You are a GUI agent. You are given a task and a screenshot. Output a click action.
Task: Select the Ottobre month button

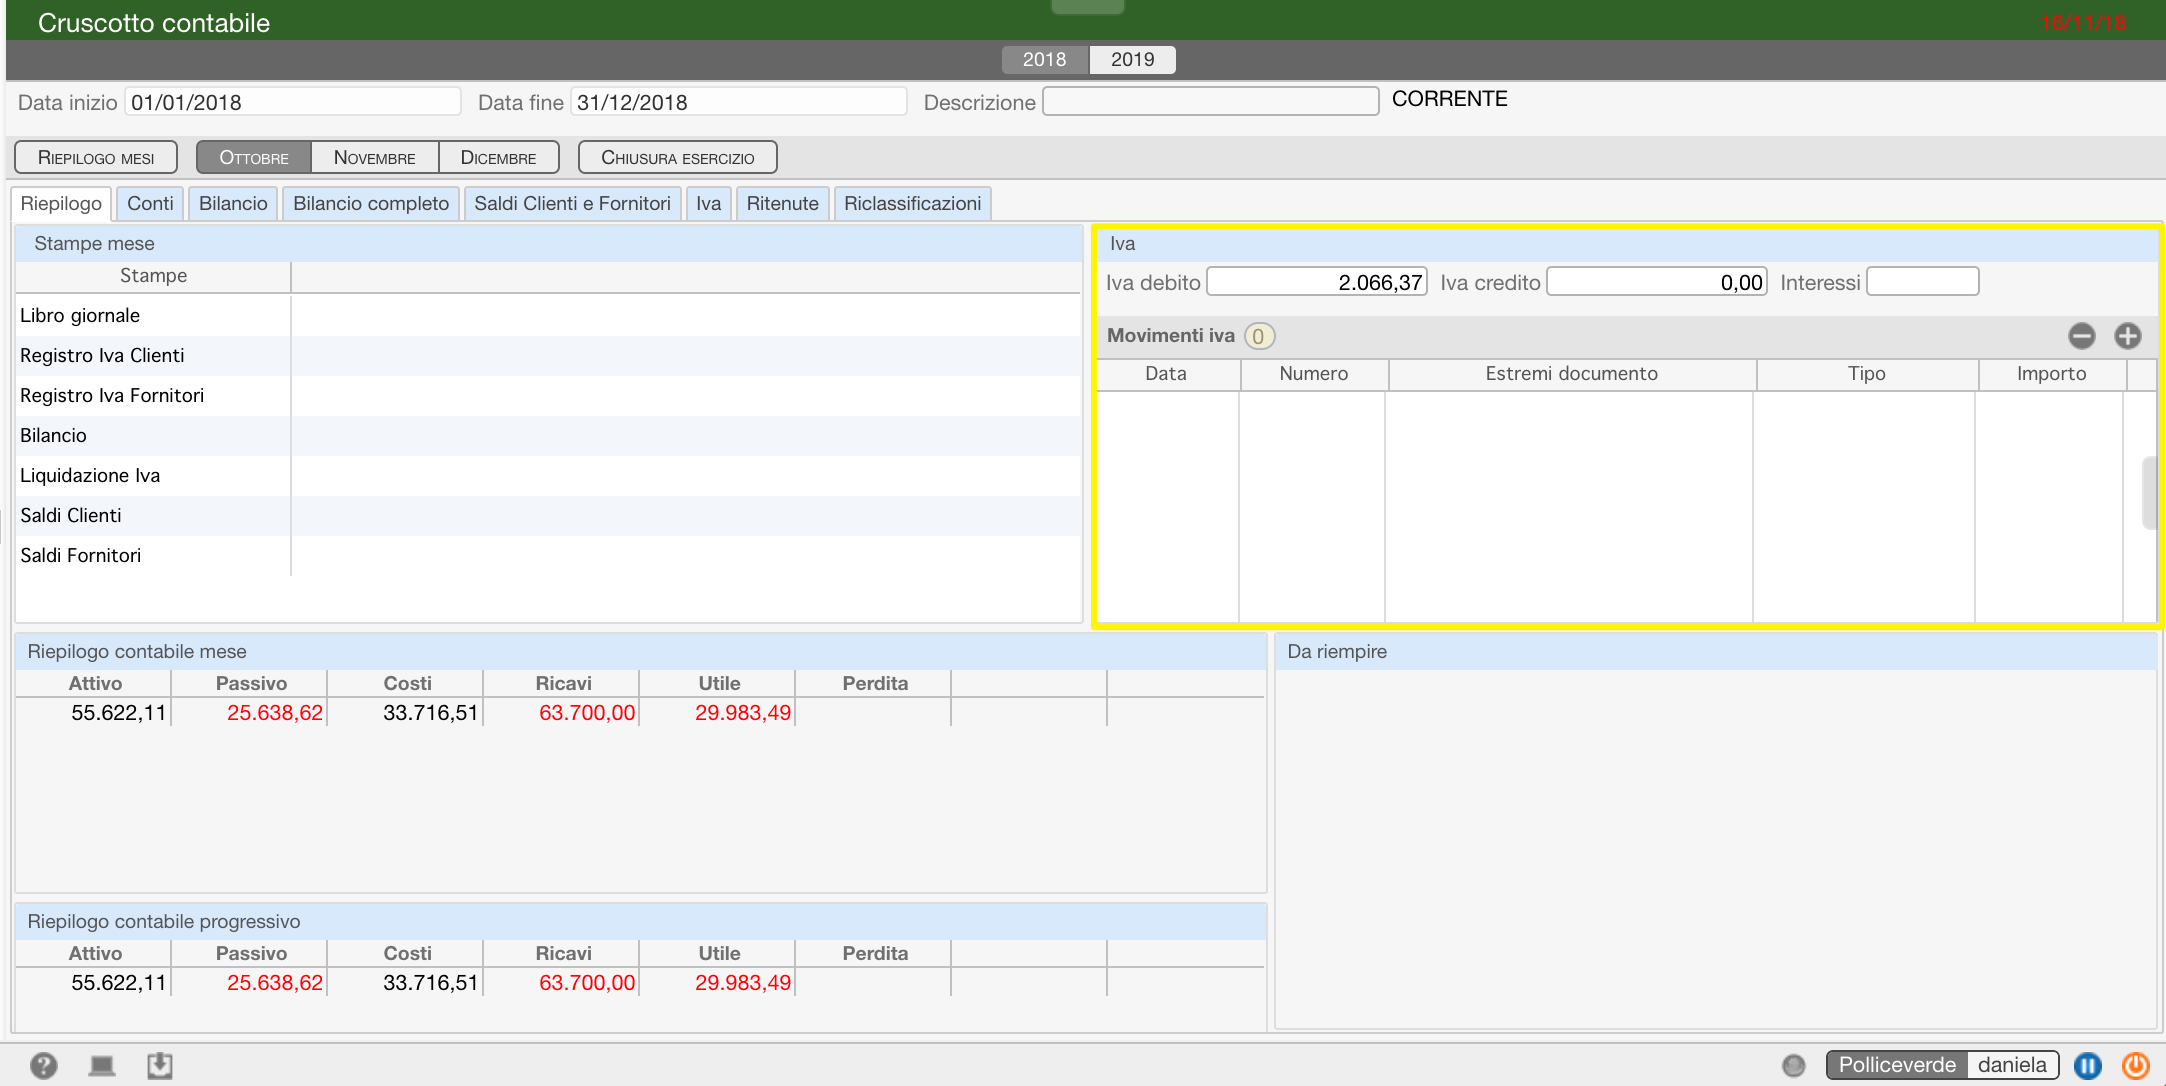click(254, 158)
